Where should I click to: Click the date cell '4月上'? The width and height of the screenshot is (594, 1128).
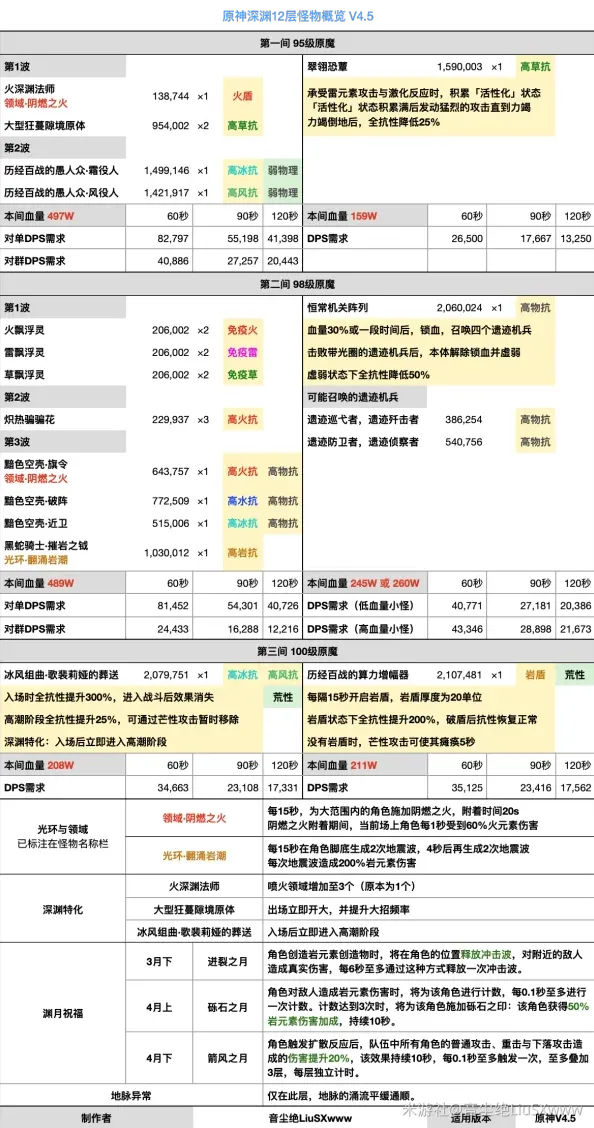[x=157, y=1007]
